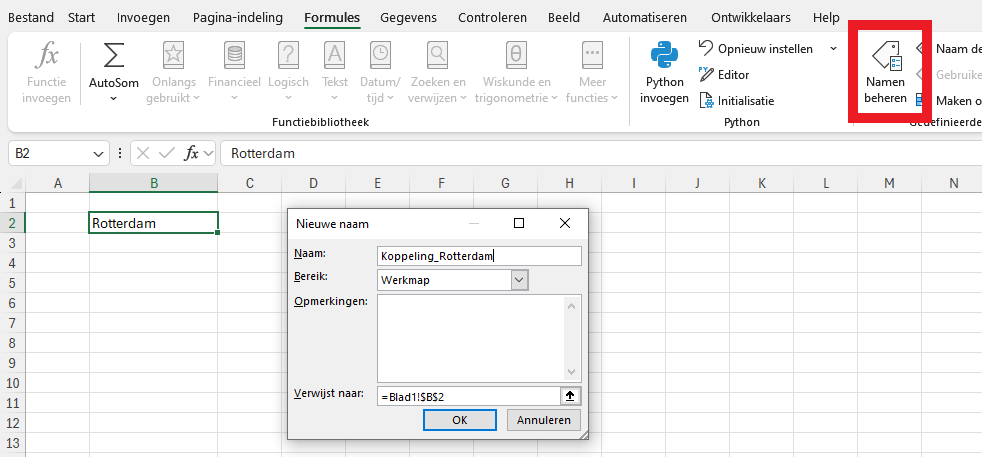Open Onlangs gebruikt functions list
This screenshot has height=457, width=982.
click(x=173, y=74)
